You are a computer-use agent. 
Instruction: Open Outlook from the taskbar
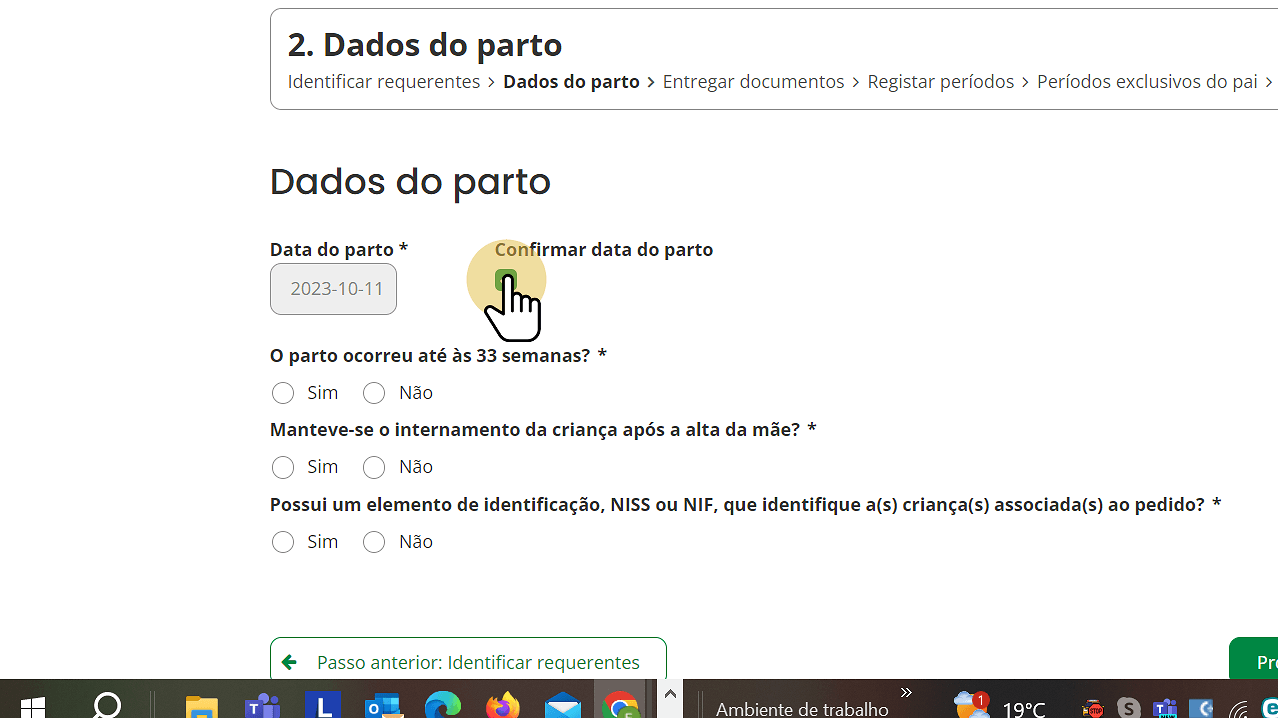tap(383, 706)
